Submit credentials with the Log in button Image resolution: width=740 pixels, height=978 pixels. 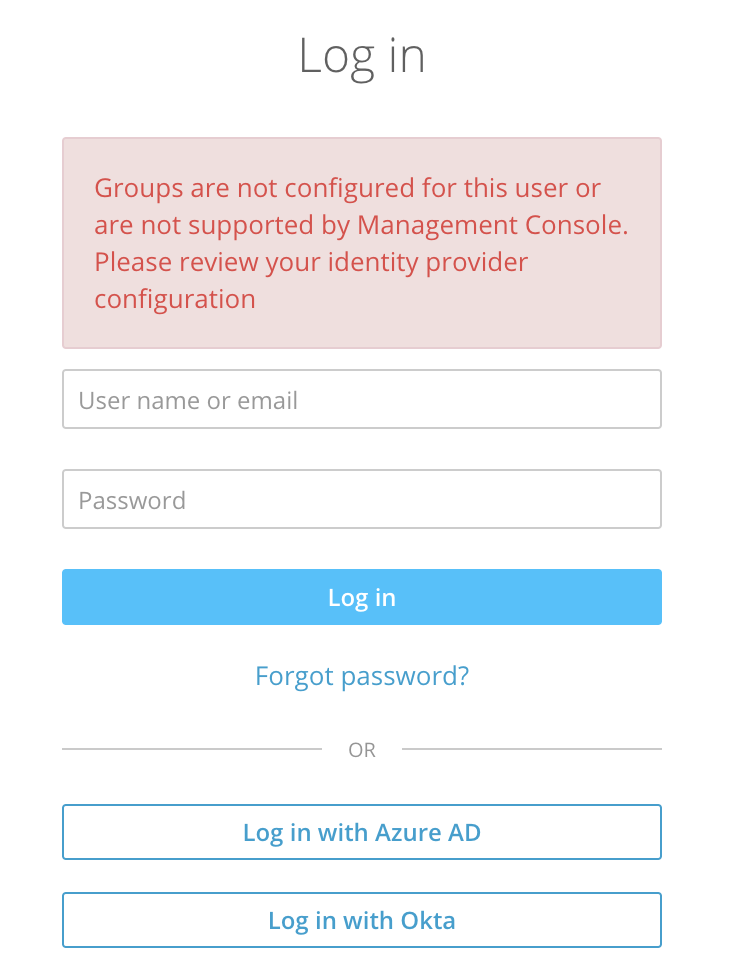(361, 597)
